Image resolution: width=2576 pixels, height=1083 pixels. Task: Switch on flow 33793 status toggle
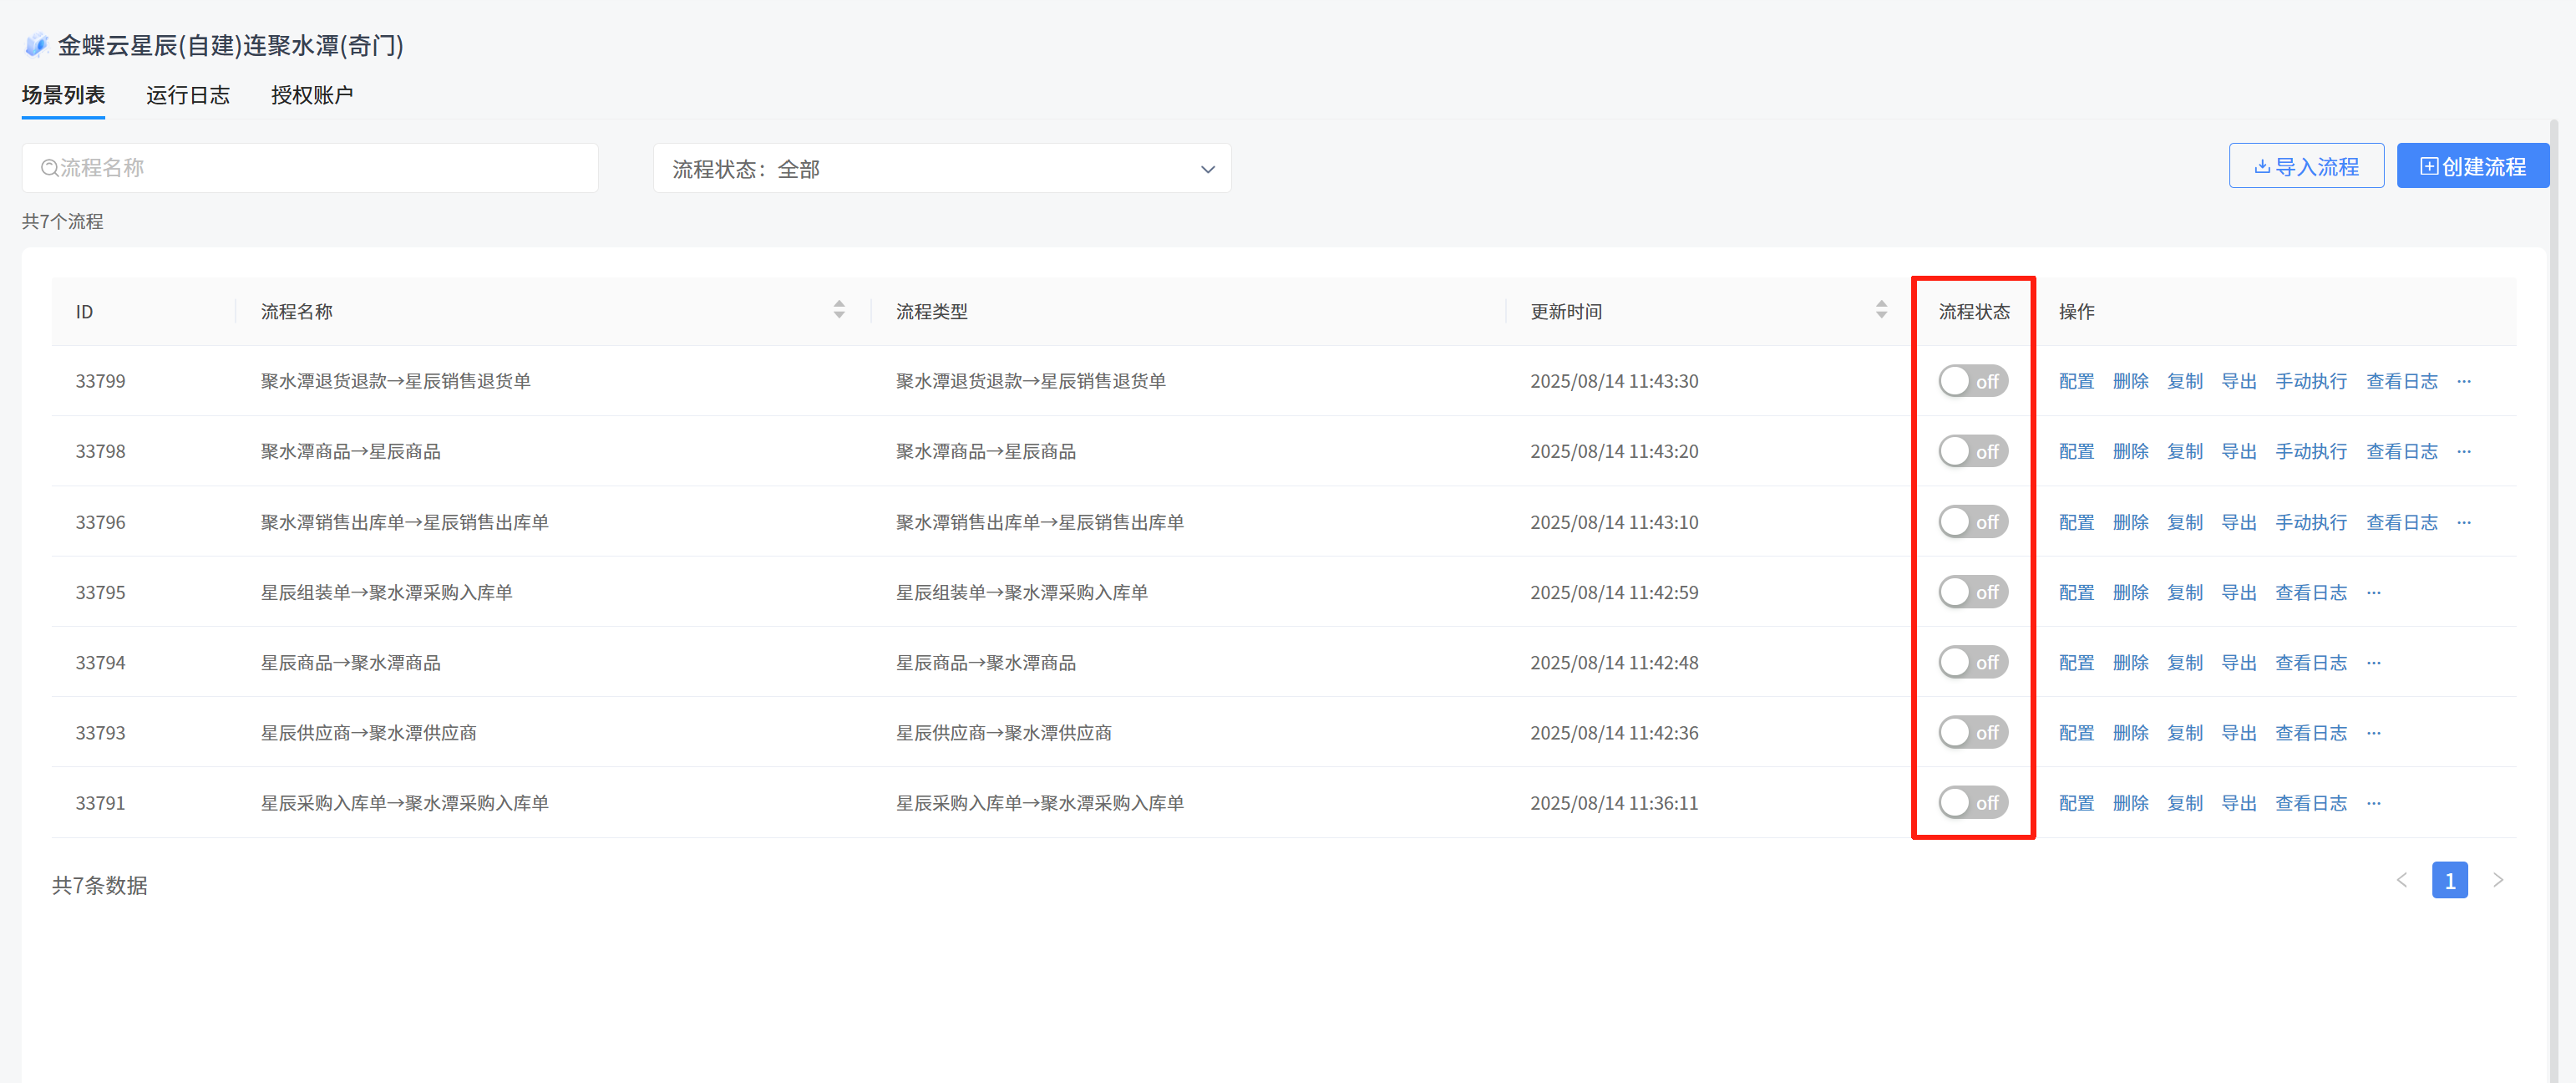(x=1971, y=733)
